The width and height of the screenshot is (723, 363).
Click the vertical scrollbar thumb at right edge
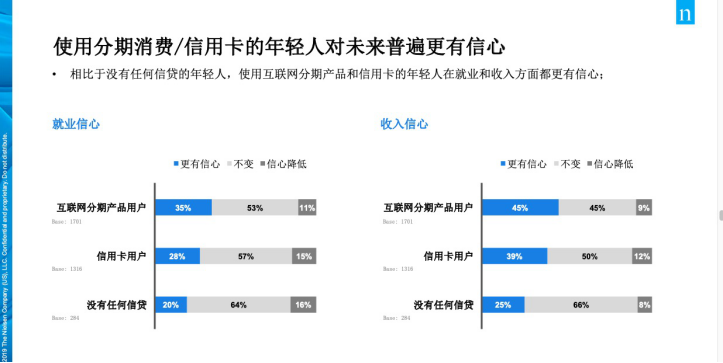(x=721, y=215)
